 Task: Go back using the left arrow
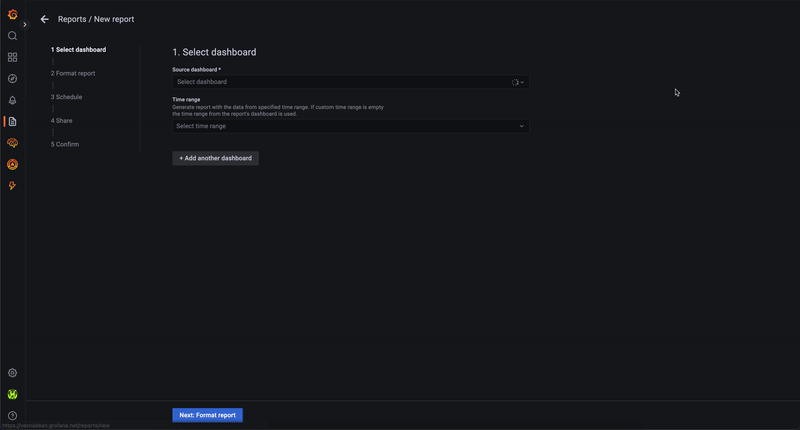pyautogui.click(x=44, y=19)
